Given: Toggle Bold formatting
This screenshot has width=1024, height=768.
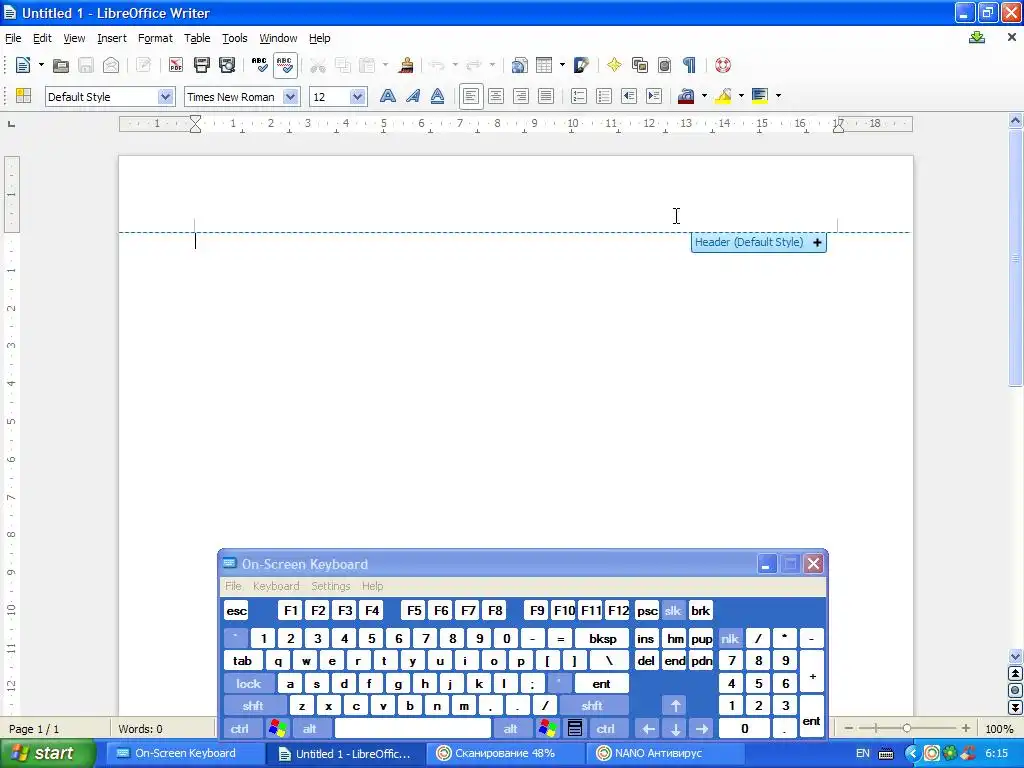Looking at the screenshot, I should coord(387,97).
